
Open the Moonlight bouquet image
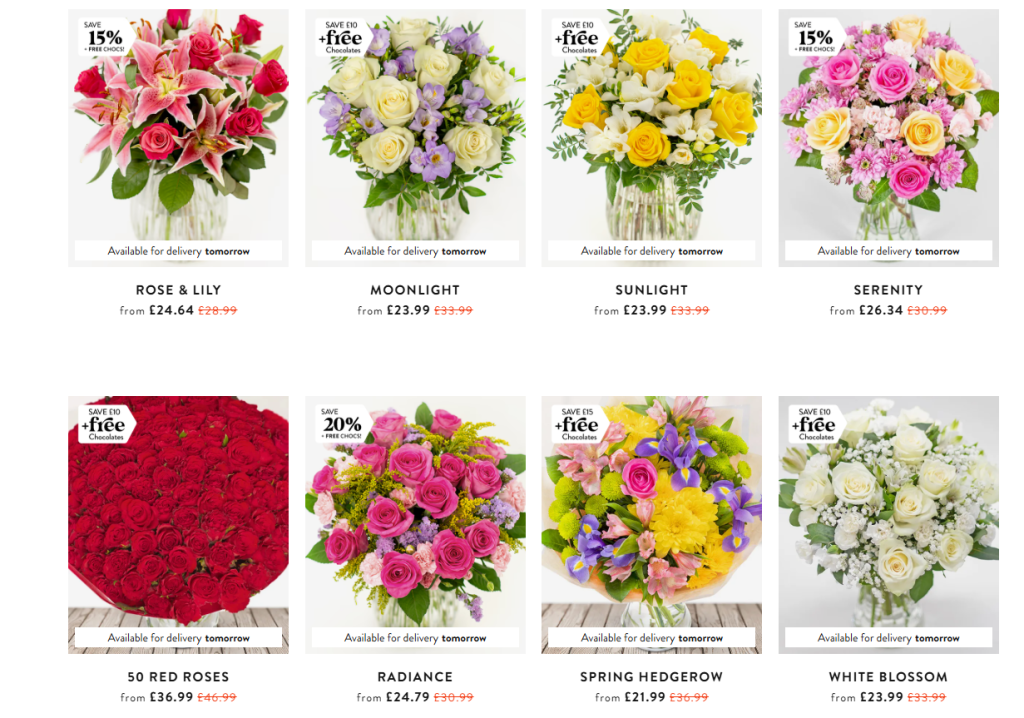[x=415, y=138]
